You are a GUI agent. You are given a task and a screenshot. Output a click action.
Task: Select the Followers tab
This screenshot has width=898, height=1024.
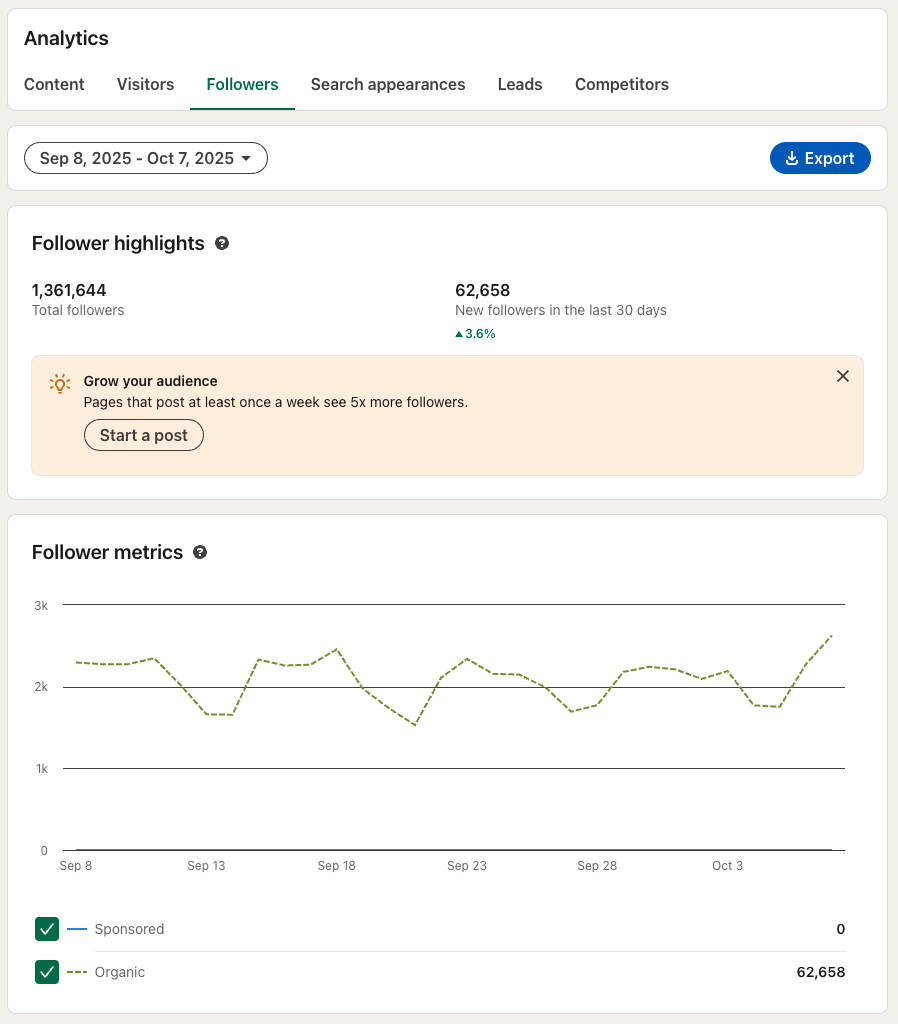pos(242,84)
